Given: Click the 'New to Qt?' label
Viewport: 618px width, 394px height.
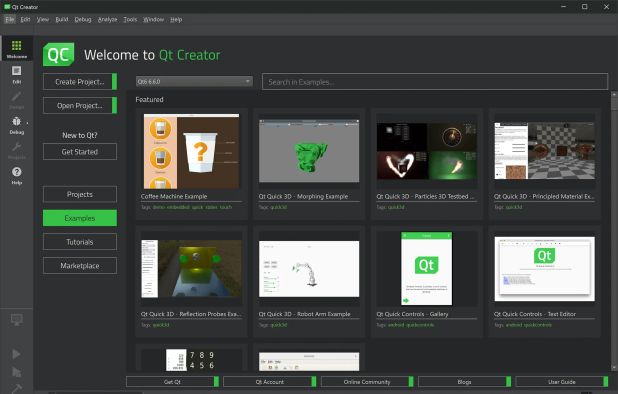Looking at the screenshot, I should coord(80,135).
